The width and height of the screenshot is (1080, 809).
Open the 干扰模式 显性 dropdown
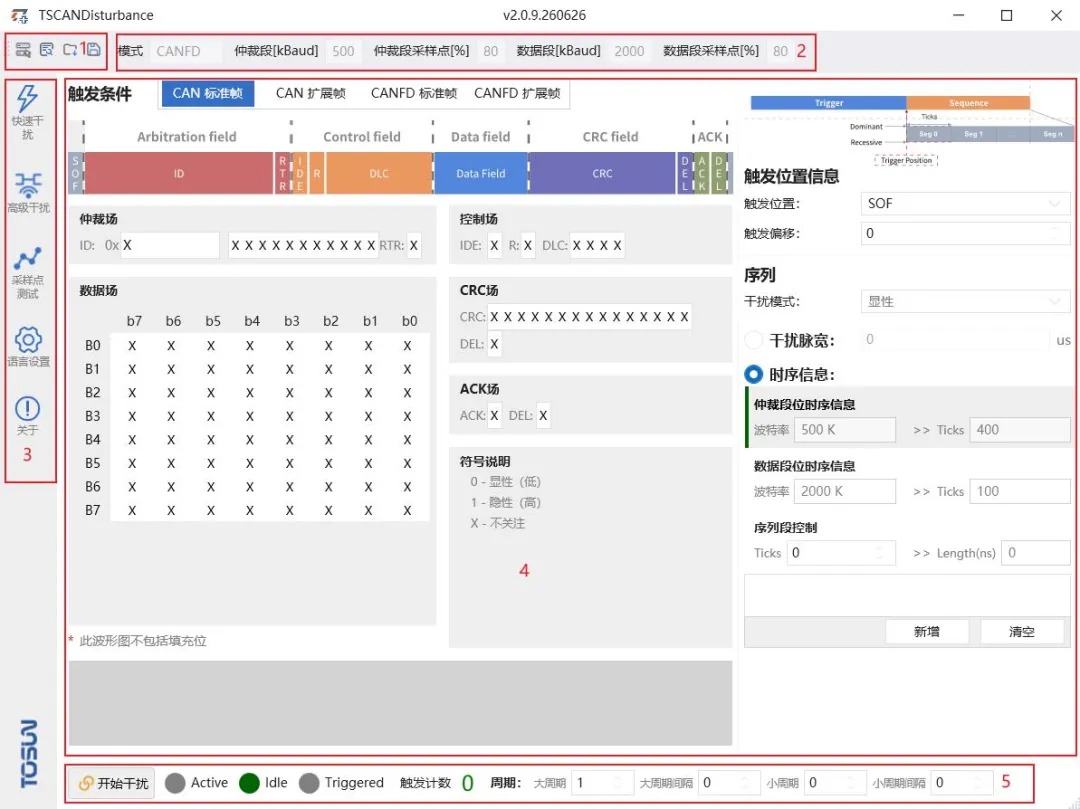pyautogui.click(x=965, y=302)
